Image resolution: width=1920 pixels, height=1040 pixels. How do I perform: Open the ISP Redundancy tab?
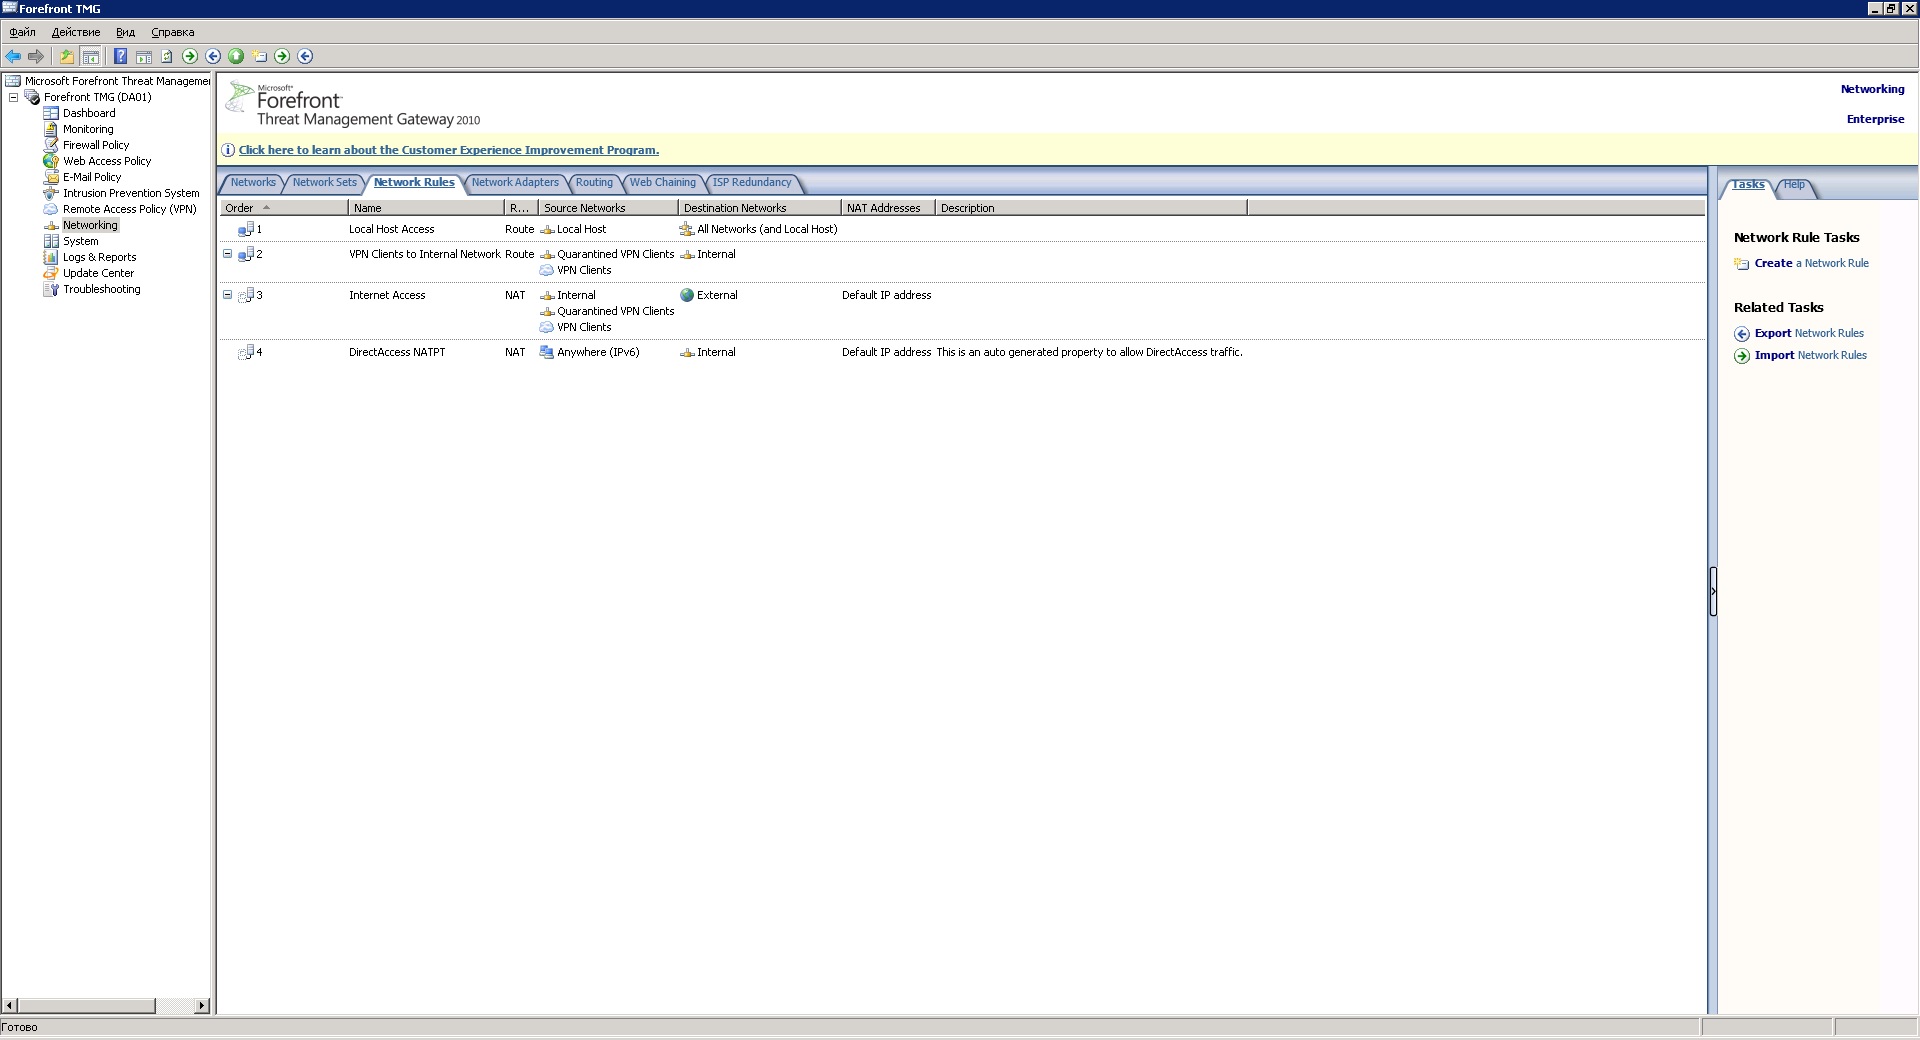752,183
